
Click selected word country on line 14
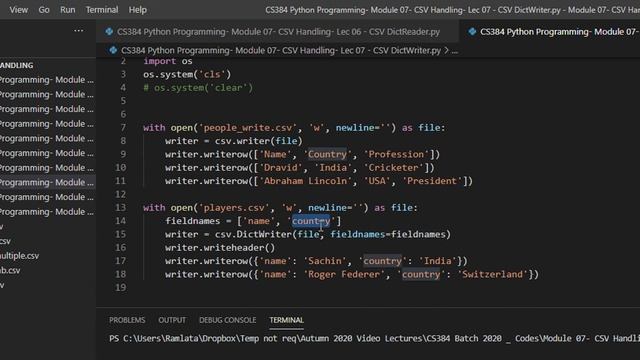click(x=311, y=221)
